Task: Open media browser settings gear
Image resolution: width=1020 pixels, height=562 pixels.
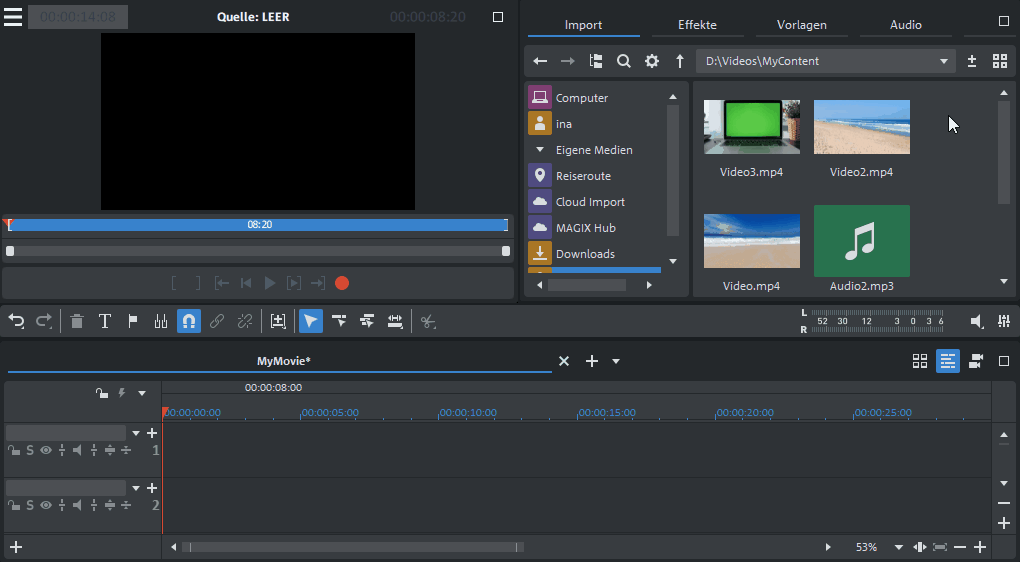Action: (x=652, y=61)
